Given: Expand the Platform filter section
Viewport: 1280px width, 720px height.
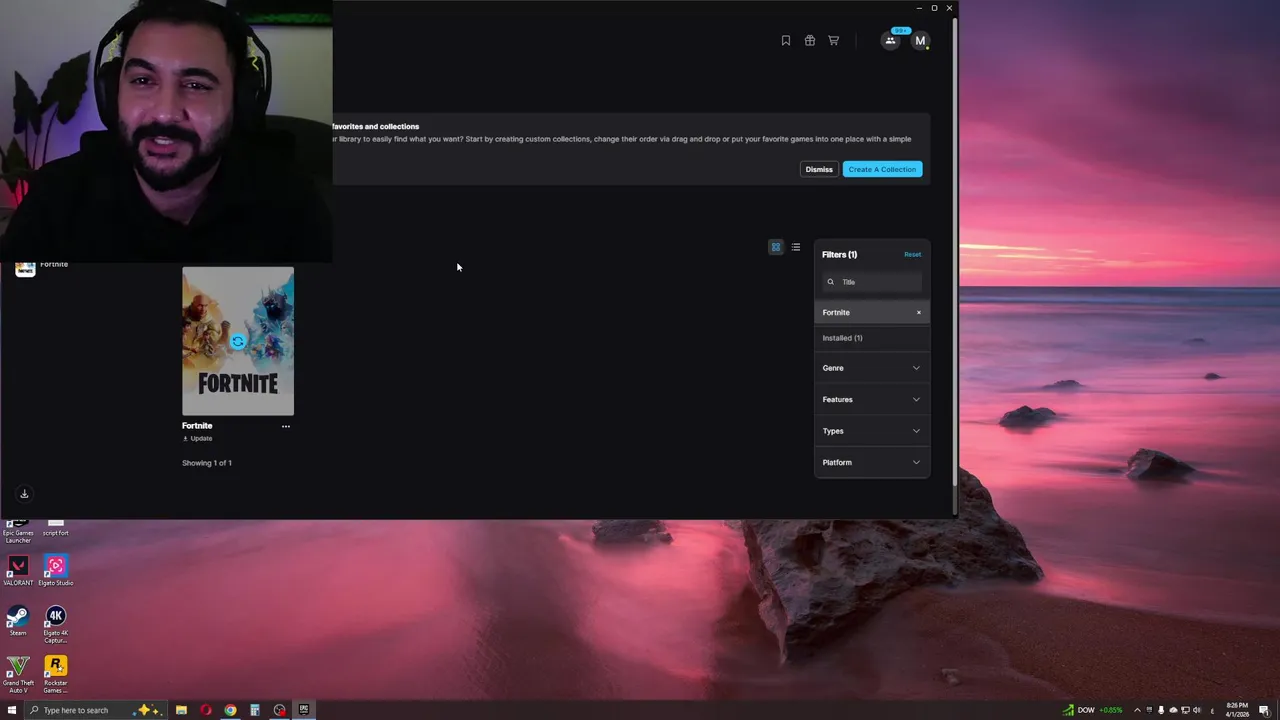Looking at the screenshot, I should (872, 462).
